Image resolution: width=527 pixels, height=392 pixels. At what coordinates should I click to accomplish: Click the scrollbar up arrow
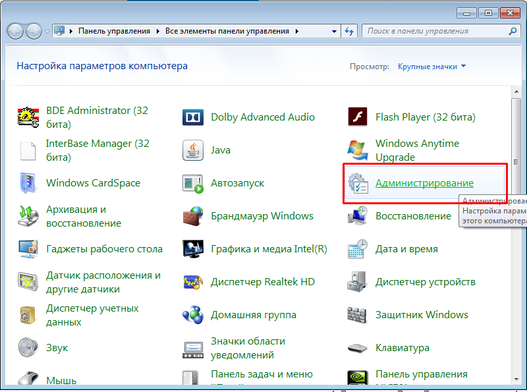[x=516, y=92]
